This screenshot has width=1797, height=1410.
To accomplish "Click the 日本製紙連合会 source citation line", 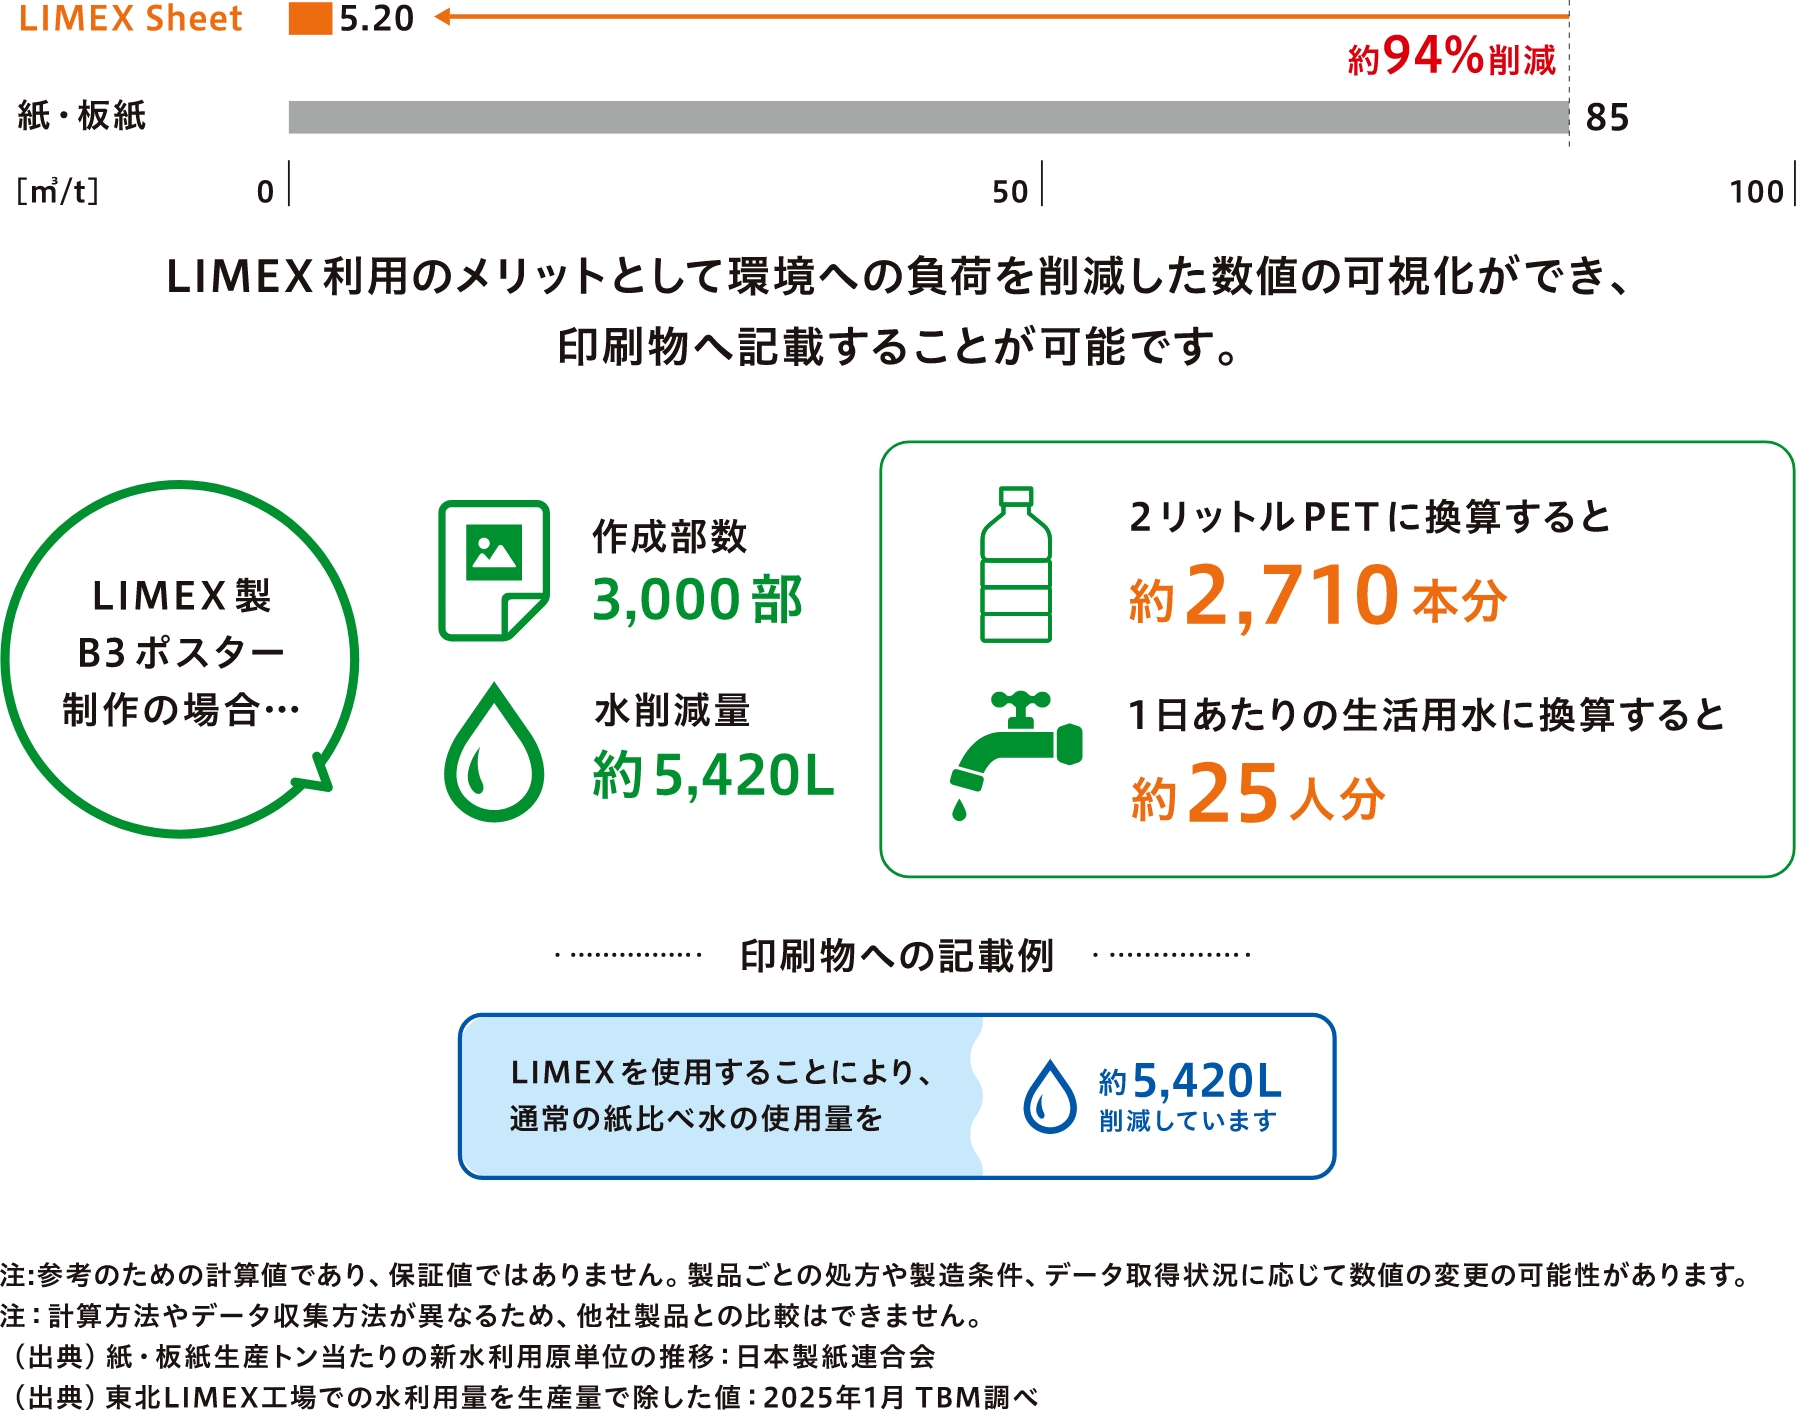I will pos(470,1356).
